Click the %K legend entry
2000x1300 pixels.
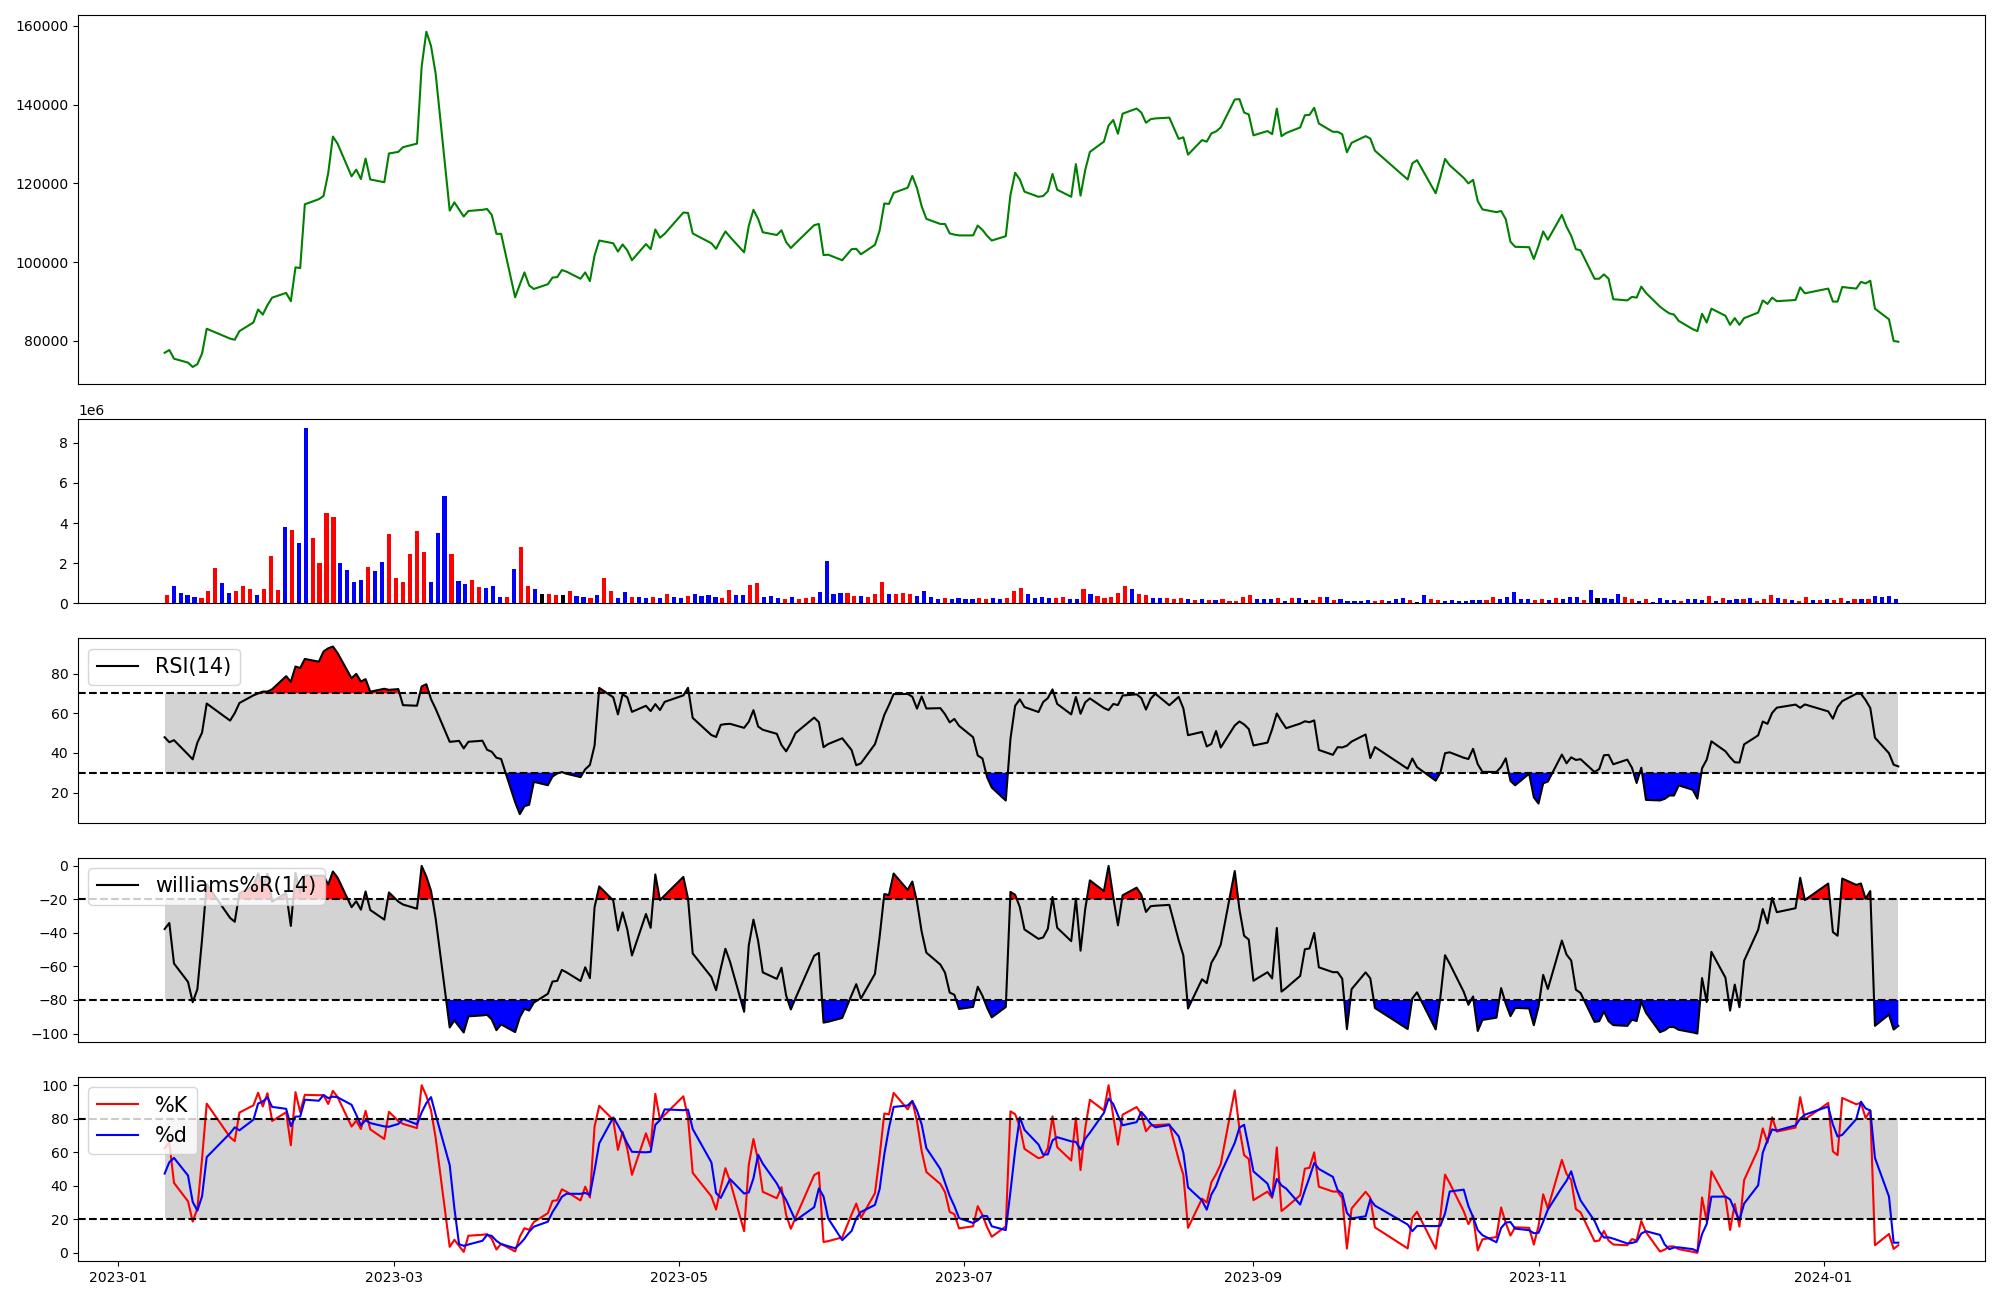(x=171, y=1104)
